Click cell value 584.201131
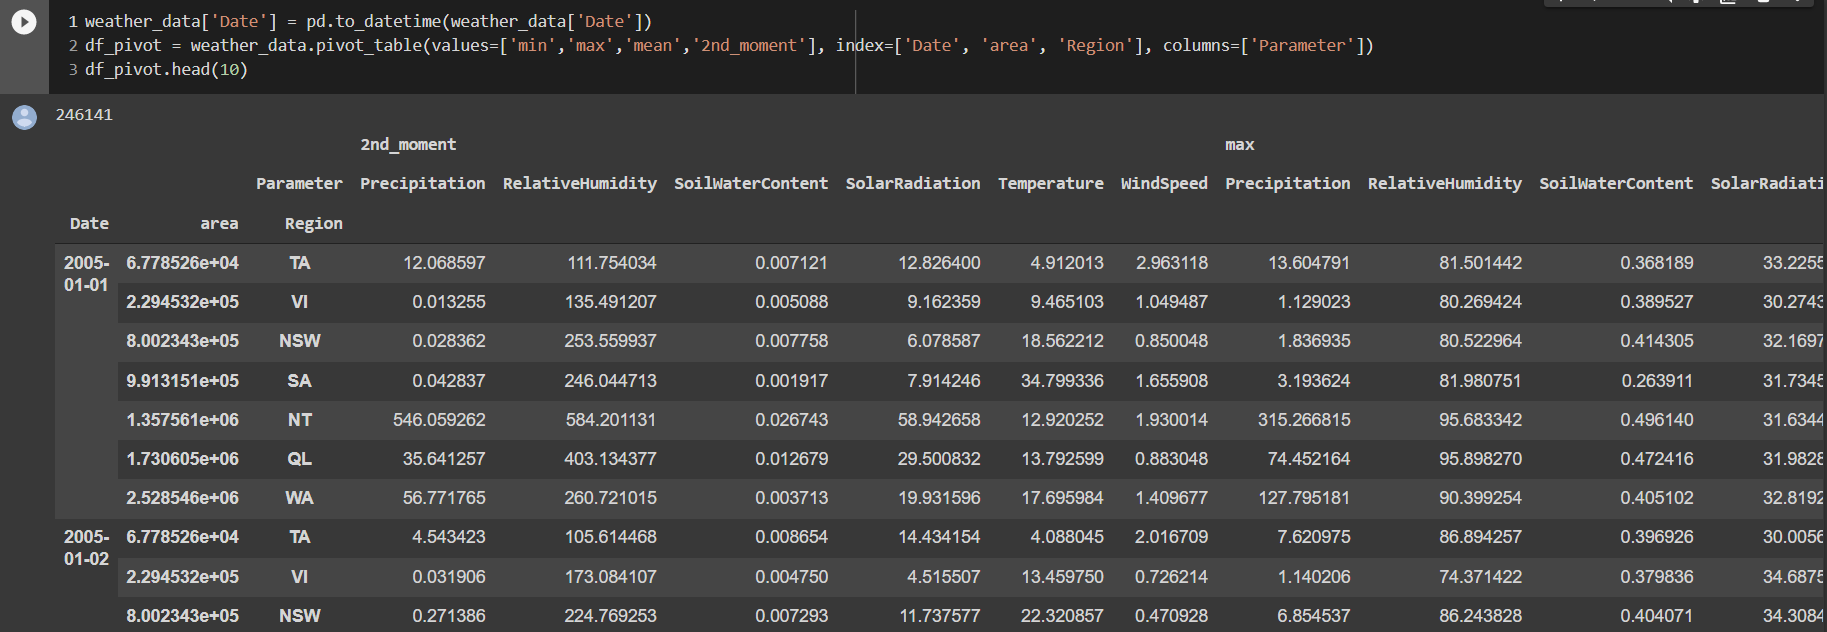 (x=610, y=419)
